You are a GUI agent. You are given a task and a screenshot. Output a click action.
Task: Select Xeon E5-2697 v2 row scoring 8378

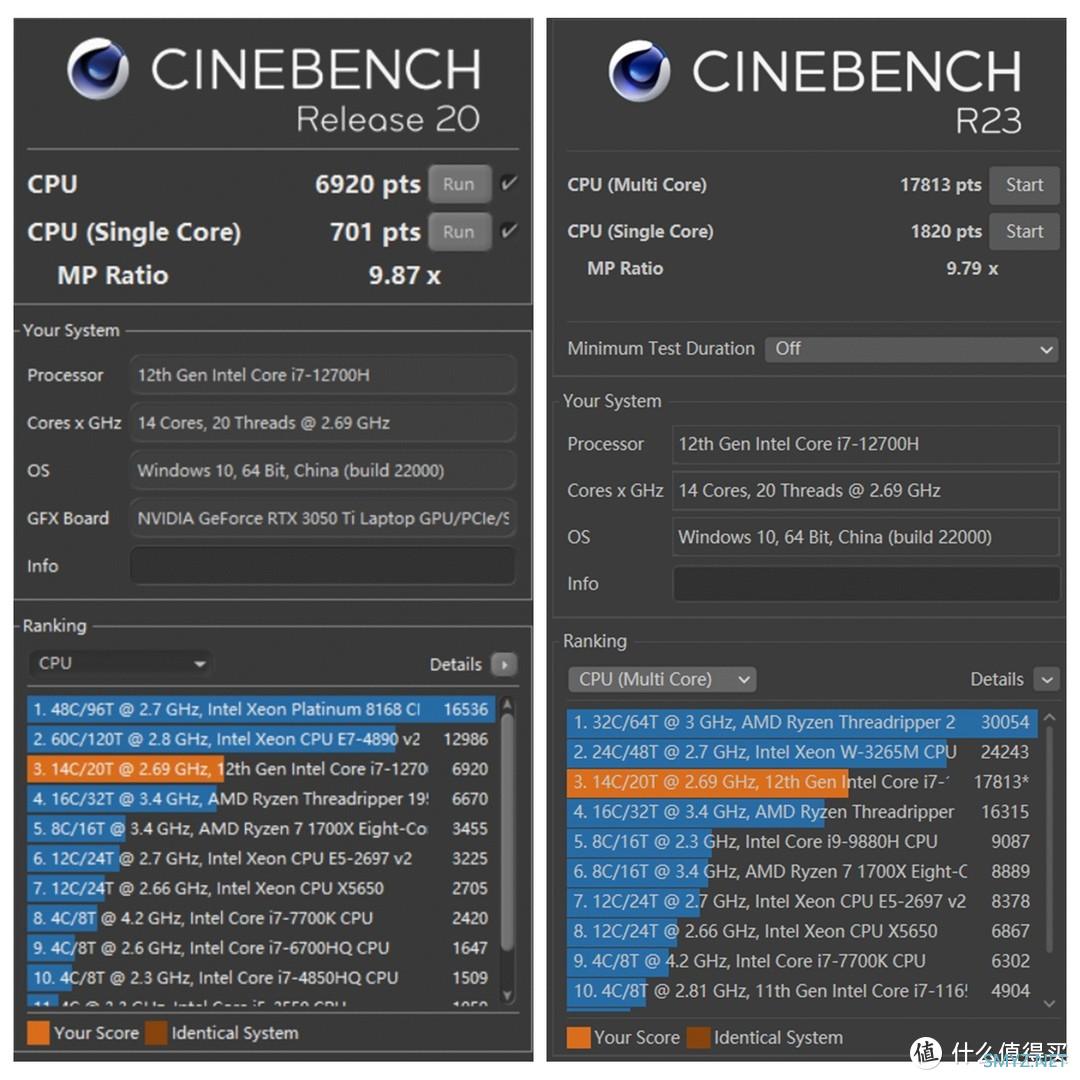coord(802,902)
